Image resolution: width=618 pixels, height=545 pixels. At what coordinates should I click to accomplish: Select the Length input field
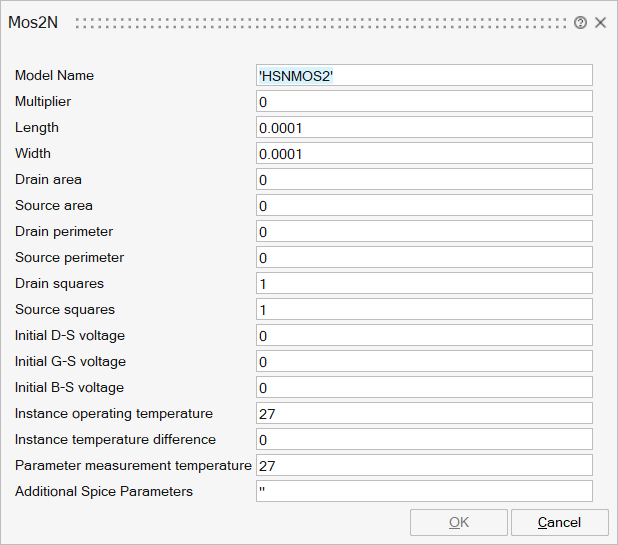424,127
